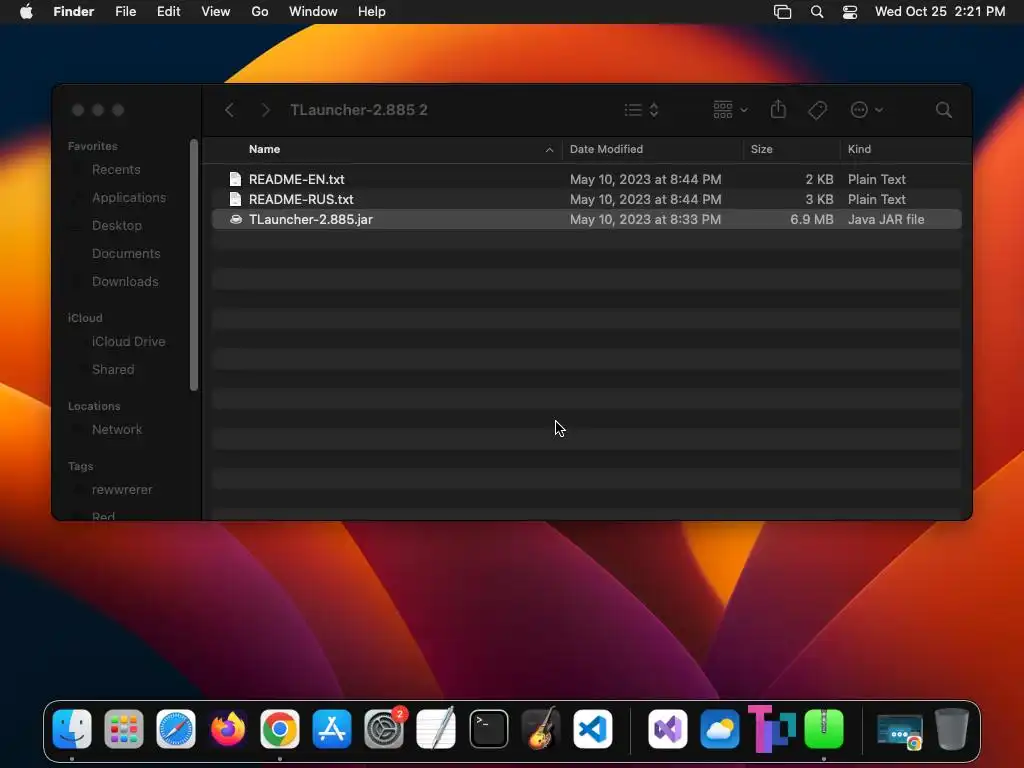
Task: Go back with the Finder back arrow
Action: [x=229, y=110]
